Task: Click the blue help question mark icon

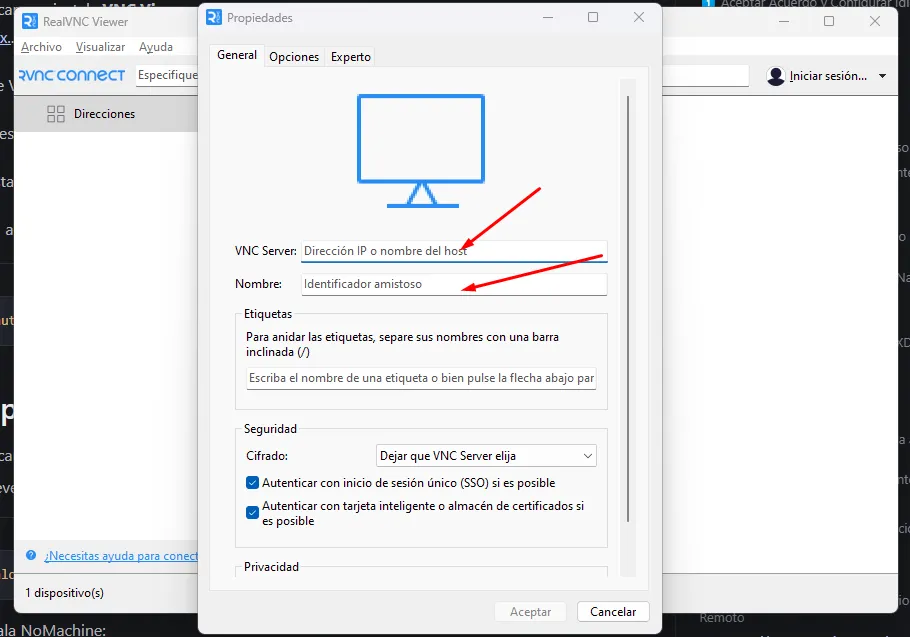Action: tap(32, 556)
